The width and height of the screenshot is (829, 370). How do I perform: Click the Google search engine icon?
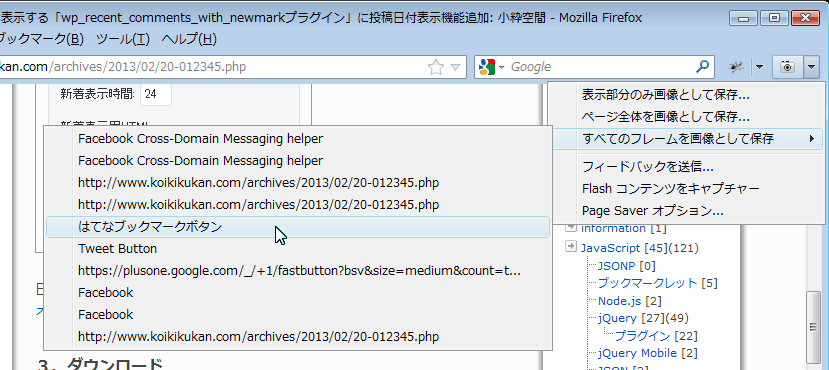coord(486,67)
